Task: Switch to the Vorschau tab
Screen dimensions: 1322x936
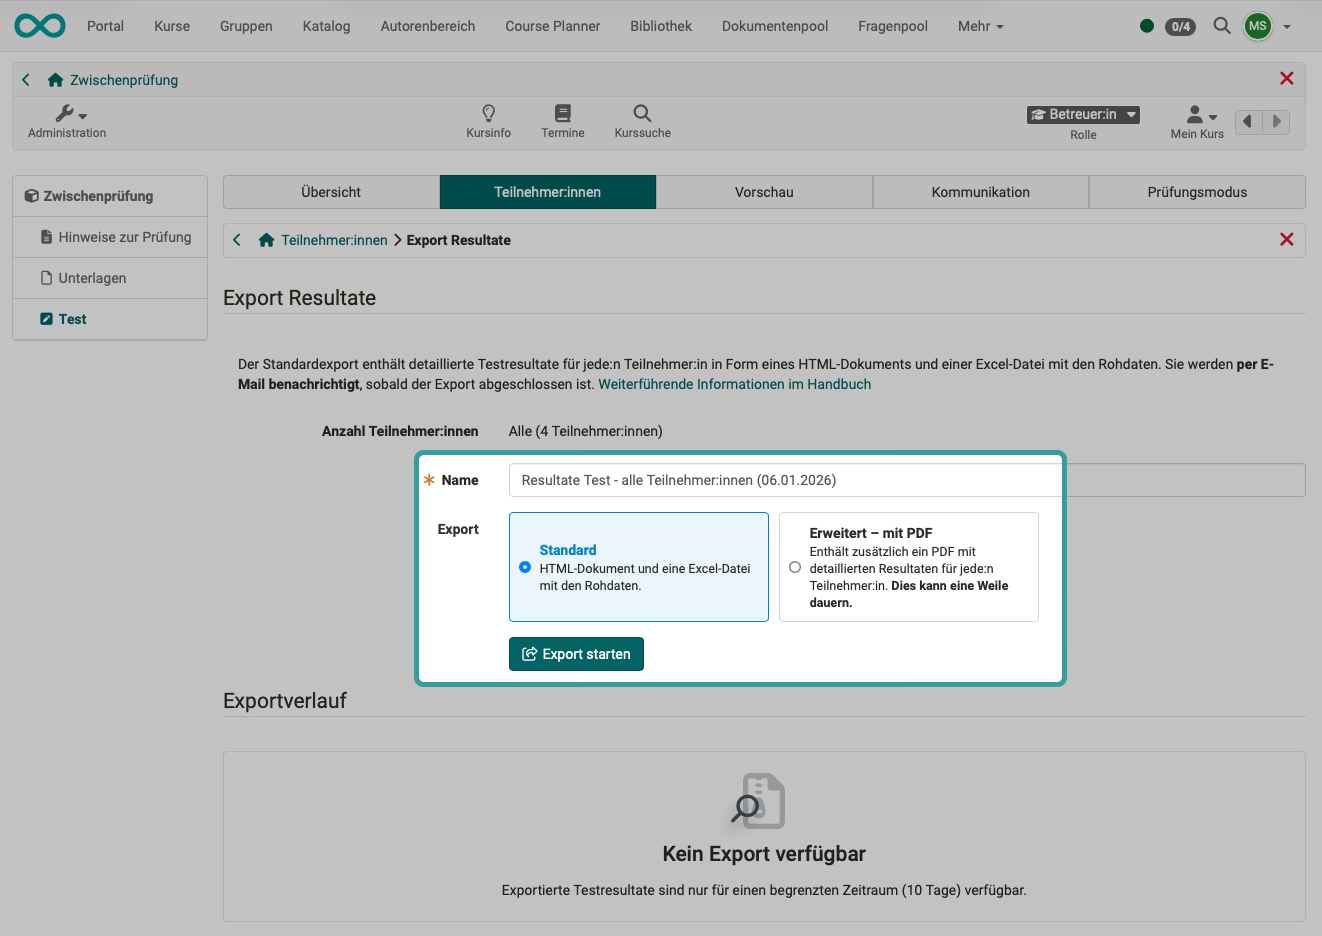Action: coord(764,191)
